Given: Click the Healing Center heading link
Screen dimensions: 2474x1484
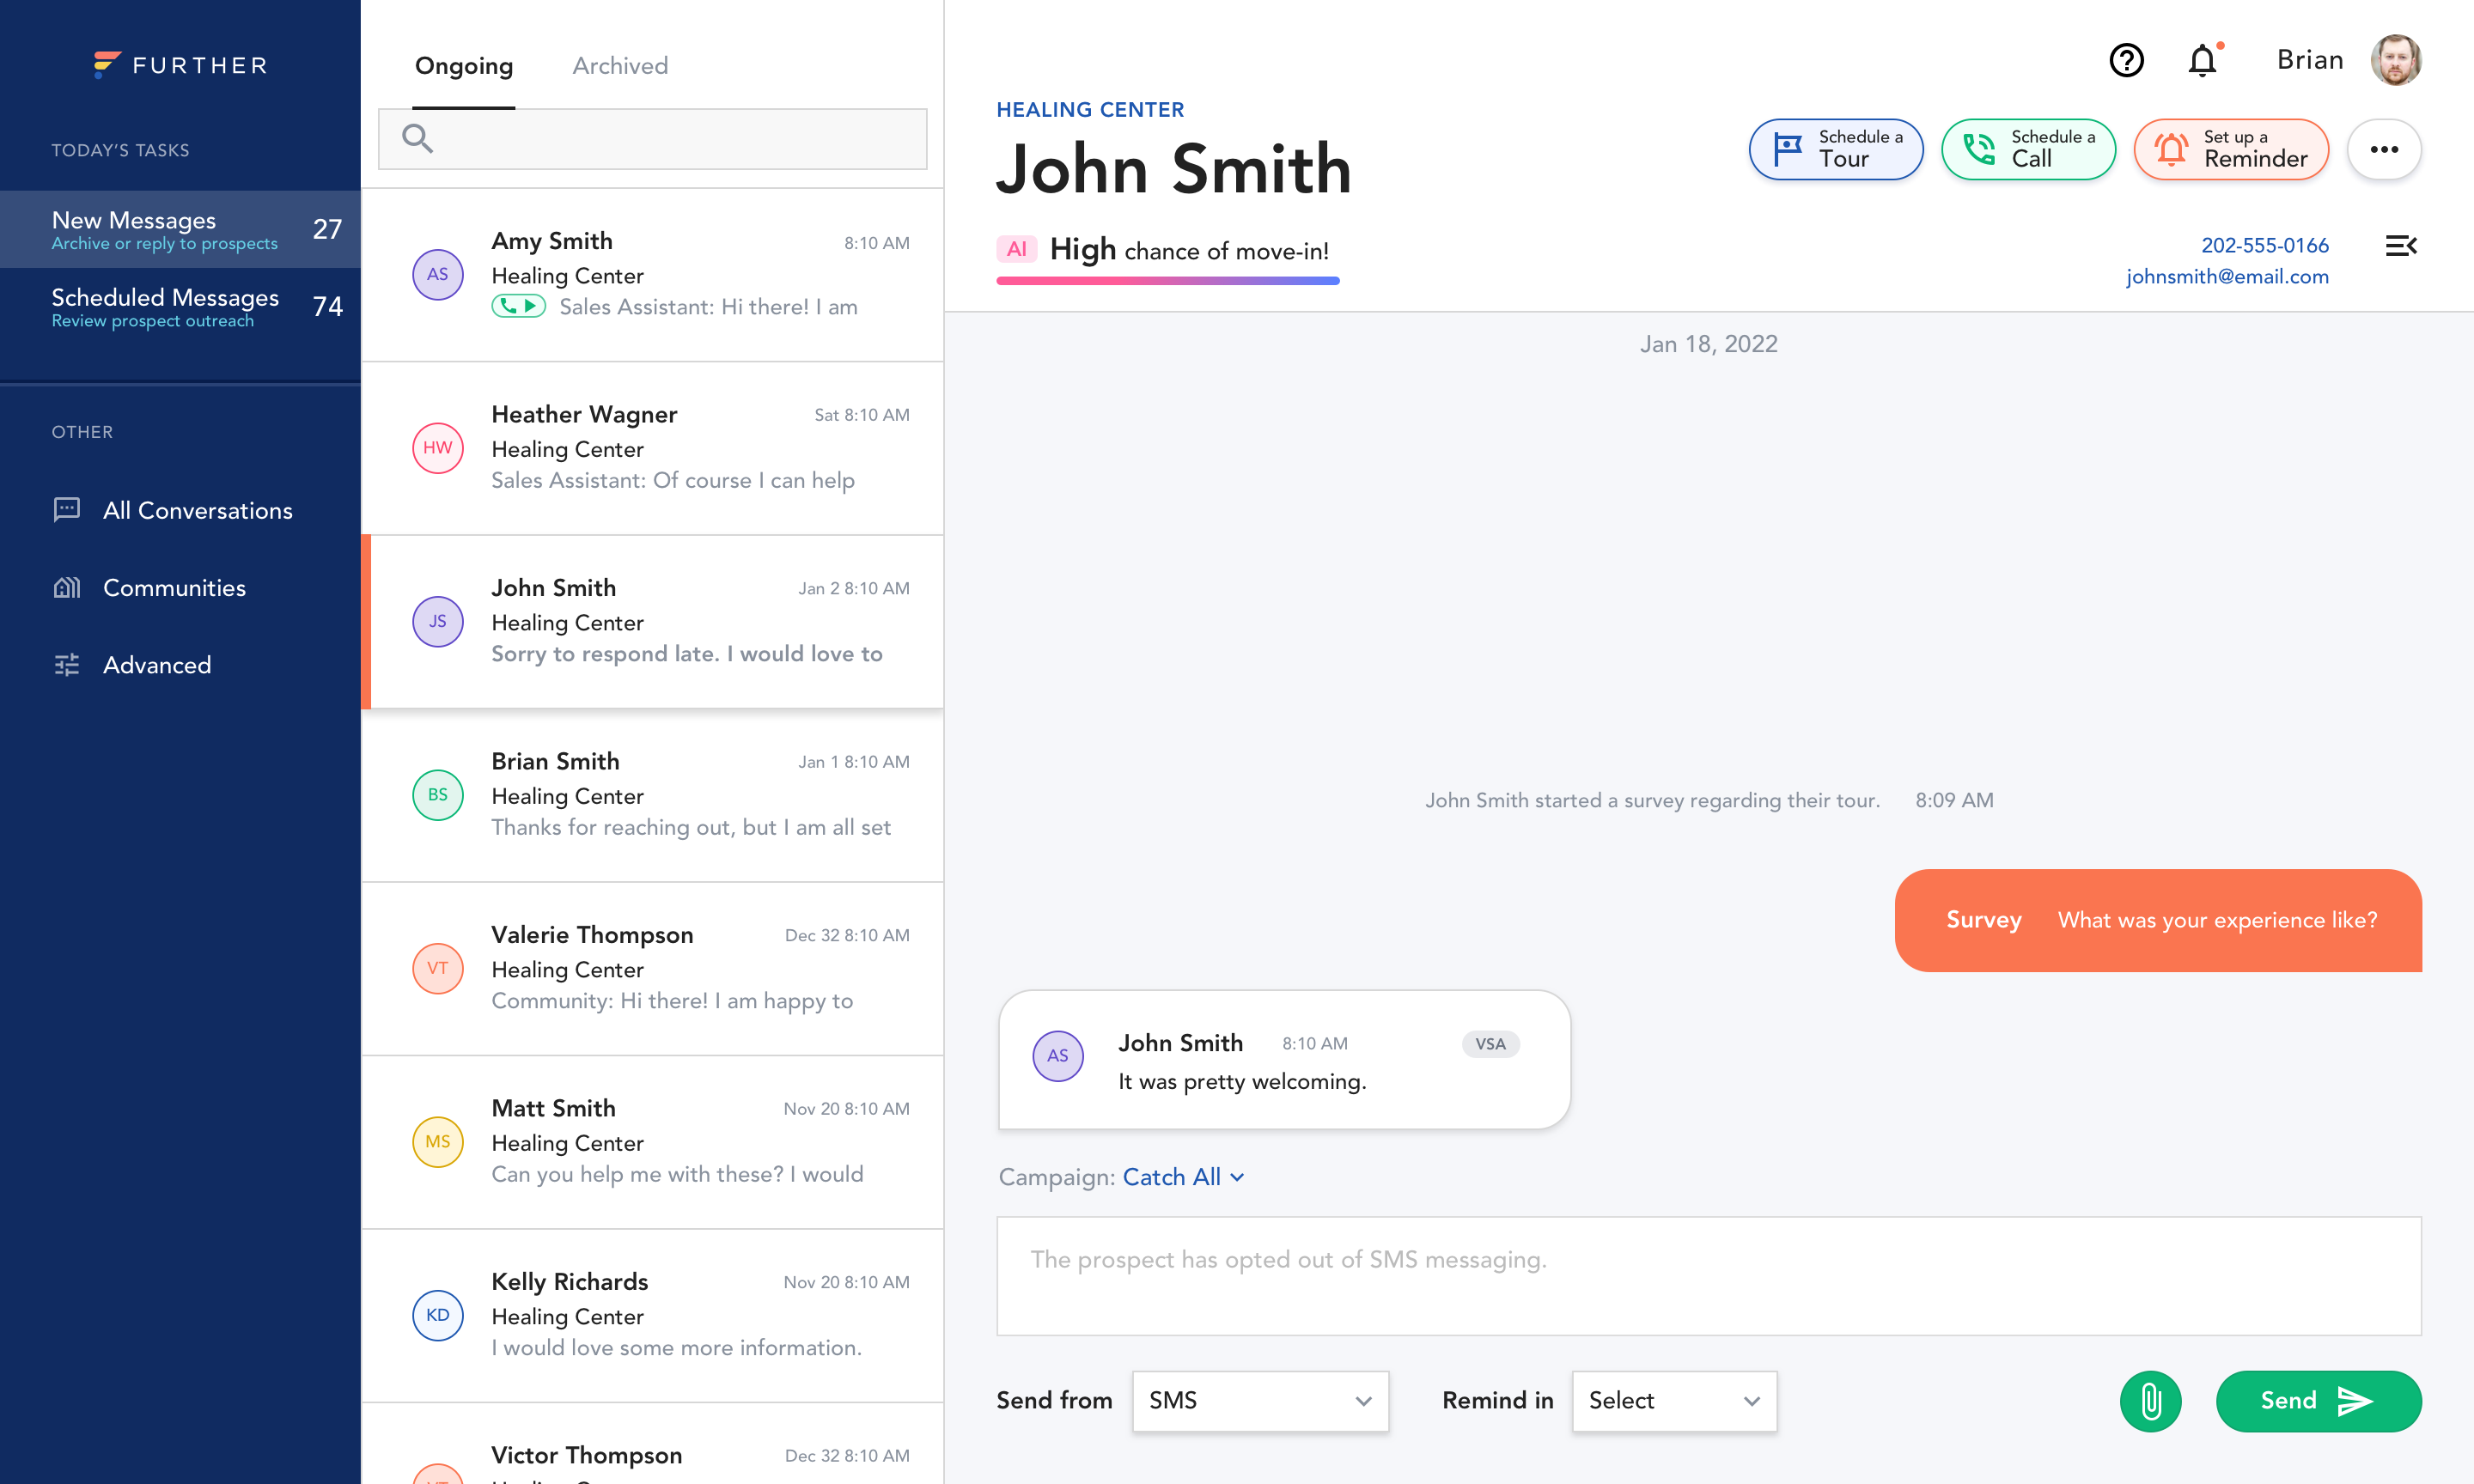Looking at the screenshot, I should click(1090, 109).
